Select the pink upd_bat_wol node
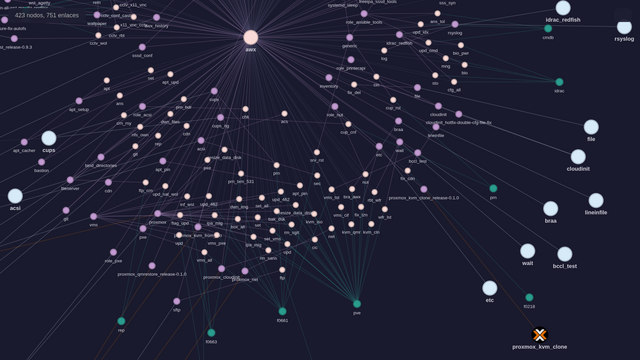Screen dimensions: 640x360 [x=165, y=186]
